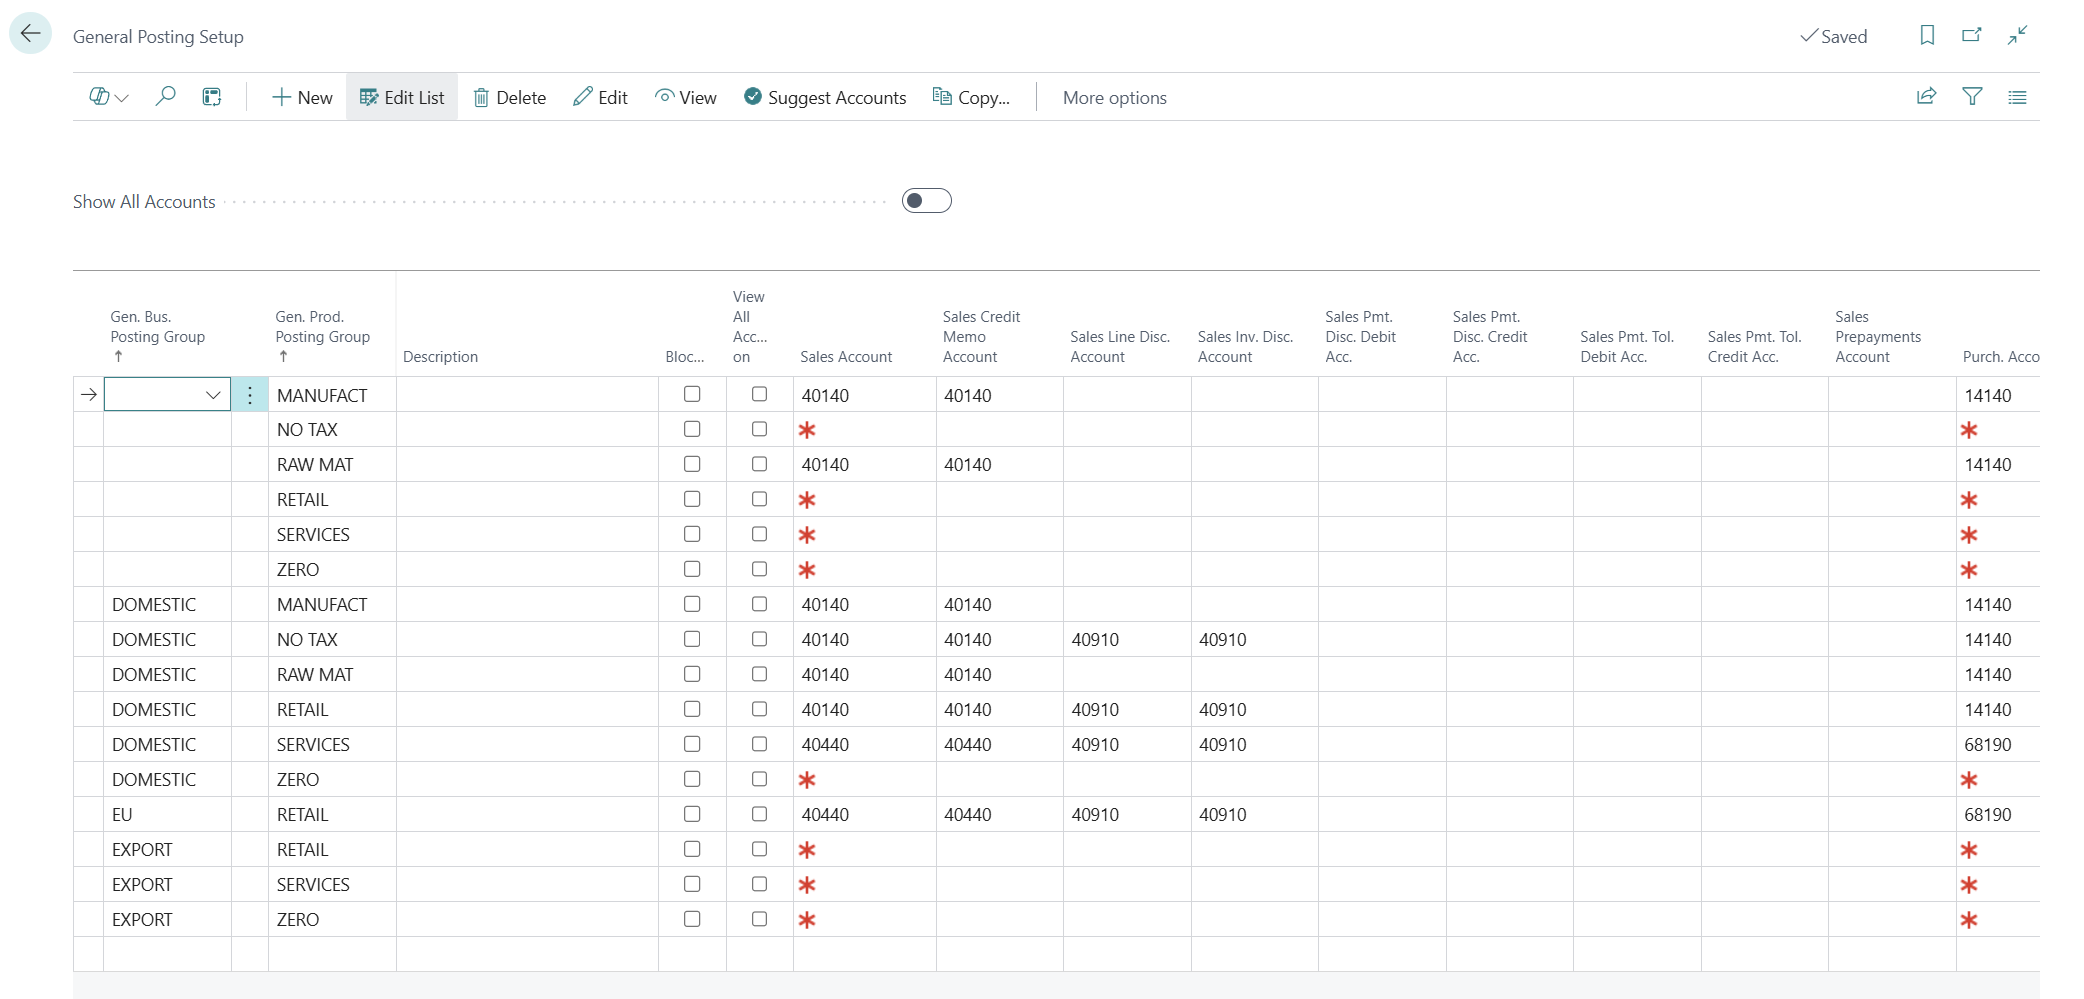Create a New posting setup

pos(302,97)
